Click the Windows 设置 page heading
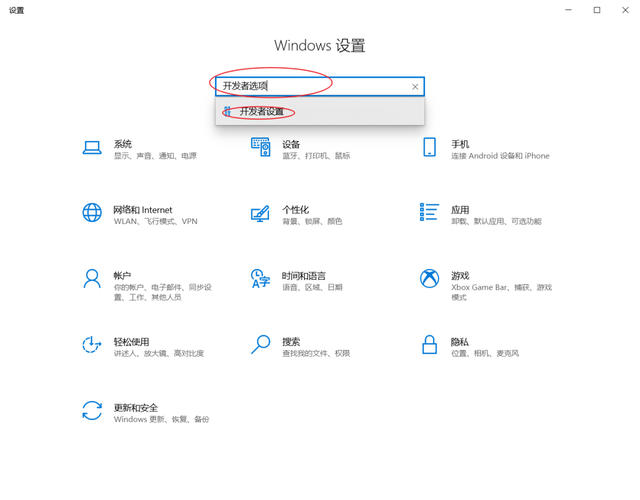 point(320,45)
